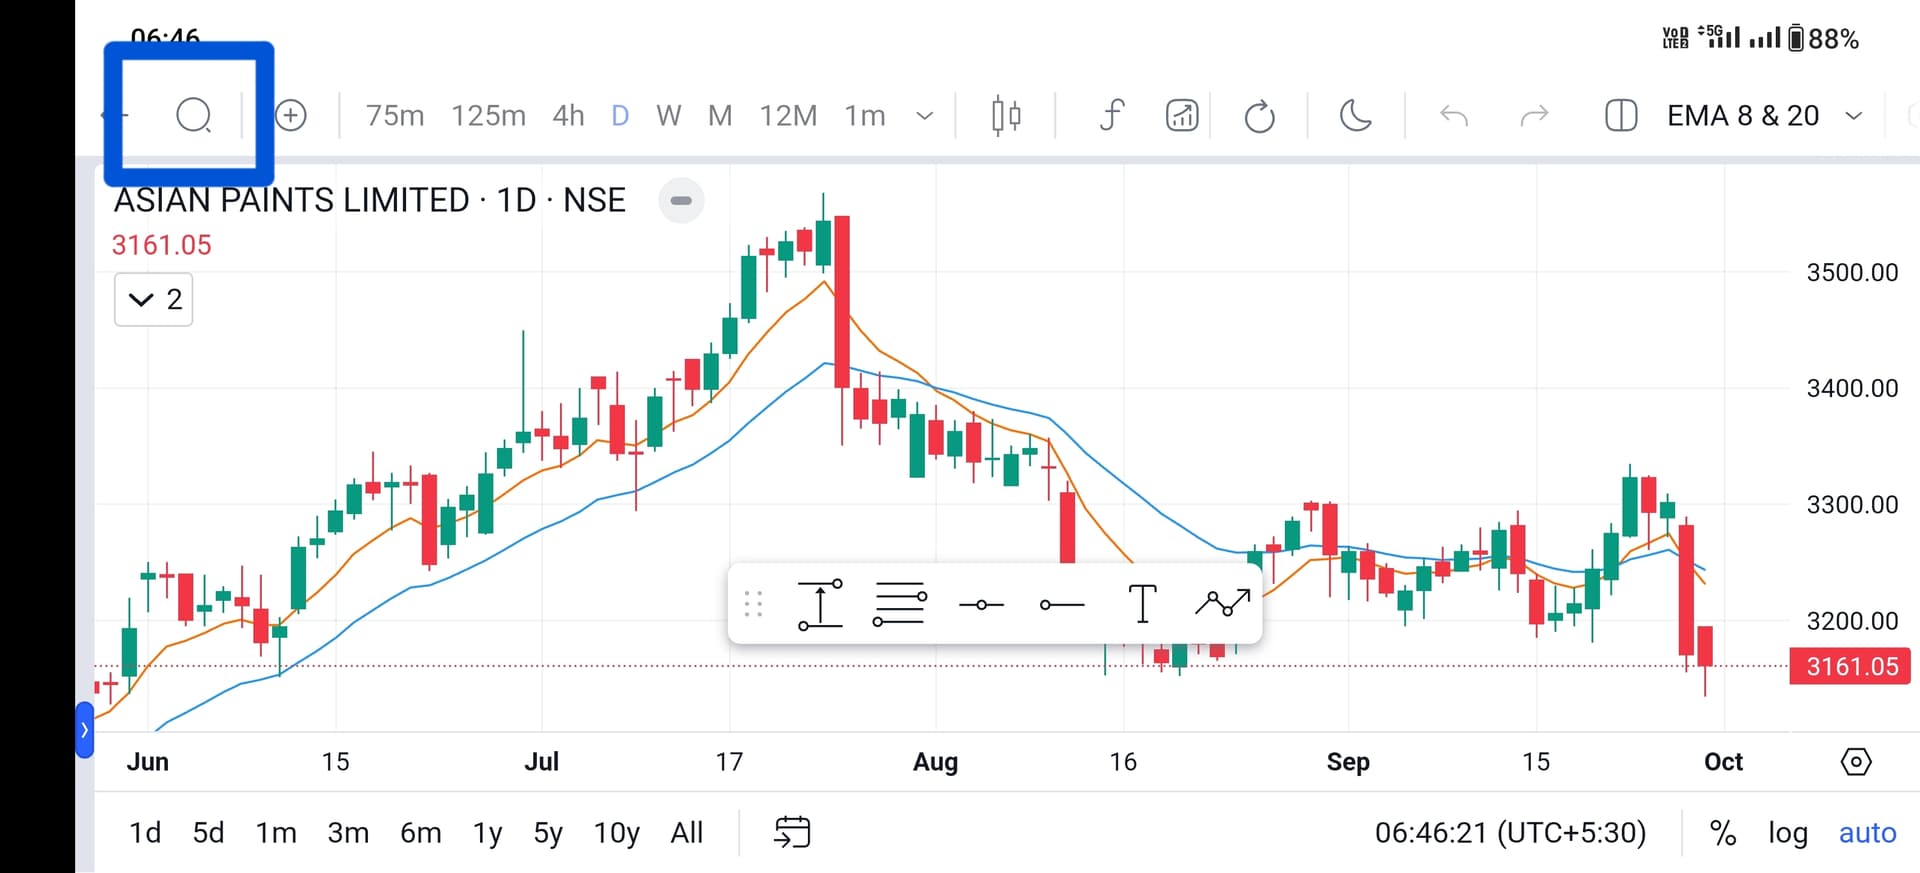Screen dimensions: 1920x873
Task: Set date range to 6m
Action: click(x=421, y=833)
